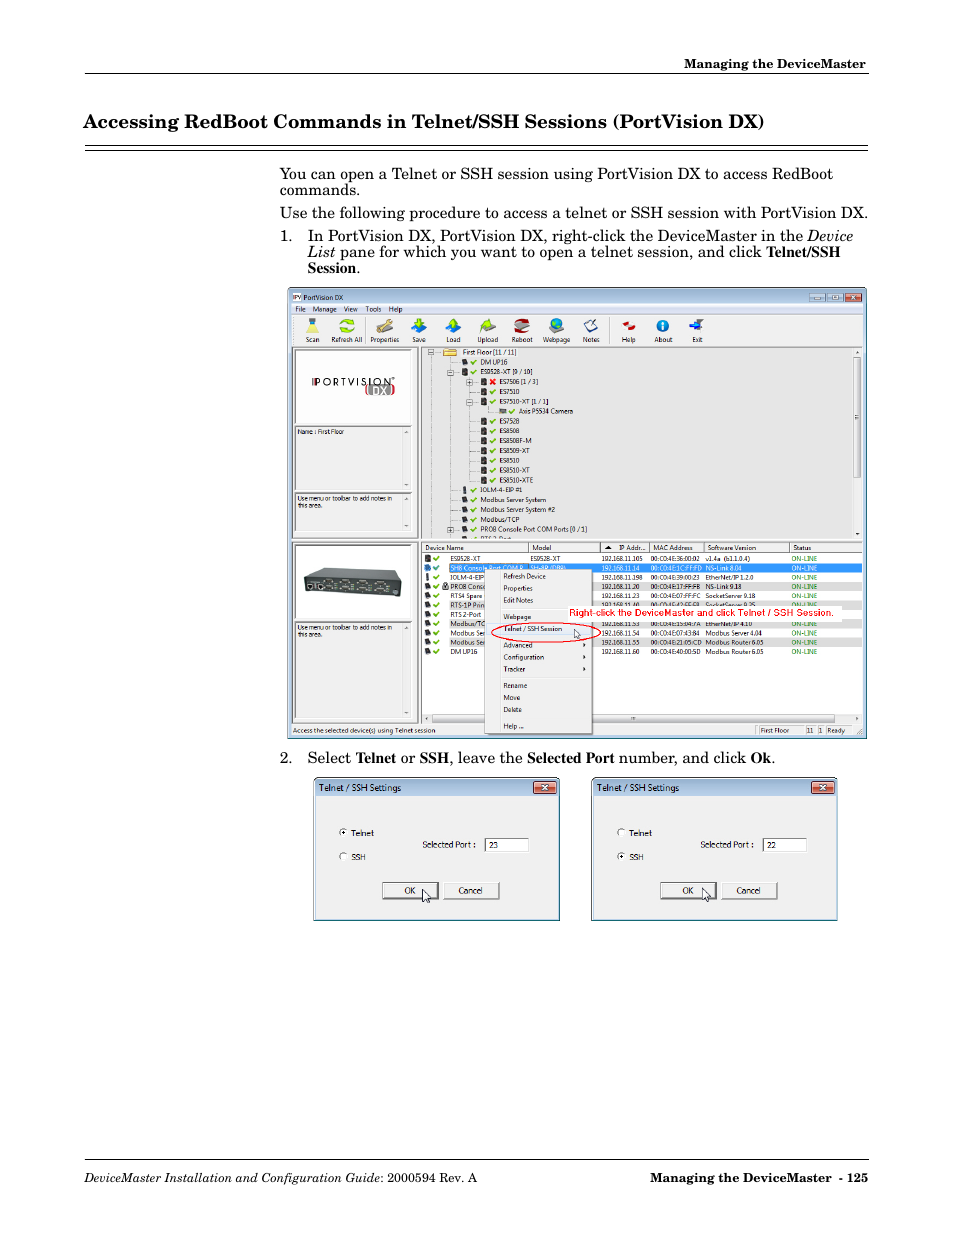
Task: Click the Load toolbar icon
Action: pyautogui.click(x=453, y=330)
